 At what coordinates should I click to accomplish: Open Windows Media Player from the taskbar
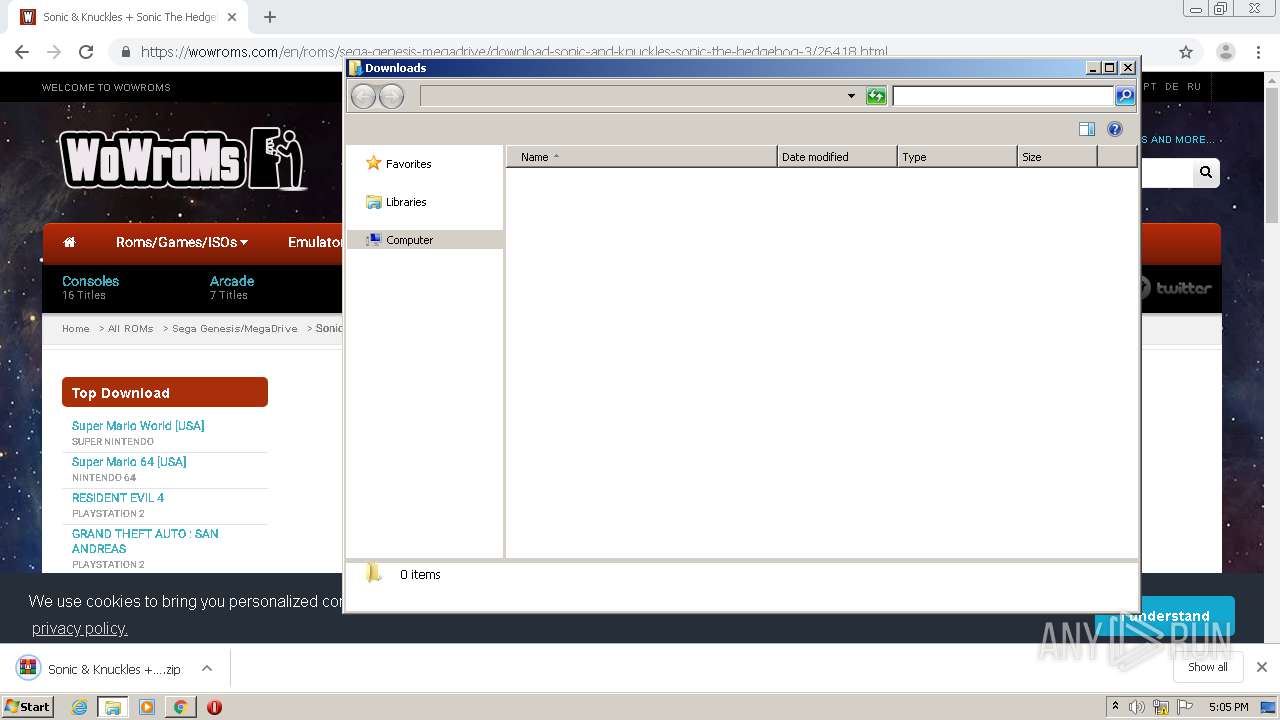(x=147, y=707)
